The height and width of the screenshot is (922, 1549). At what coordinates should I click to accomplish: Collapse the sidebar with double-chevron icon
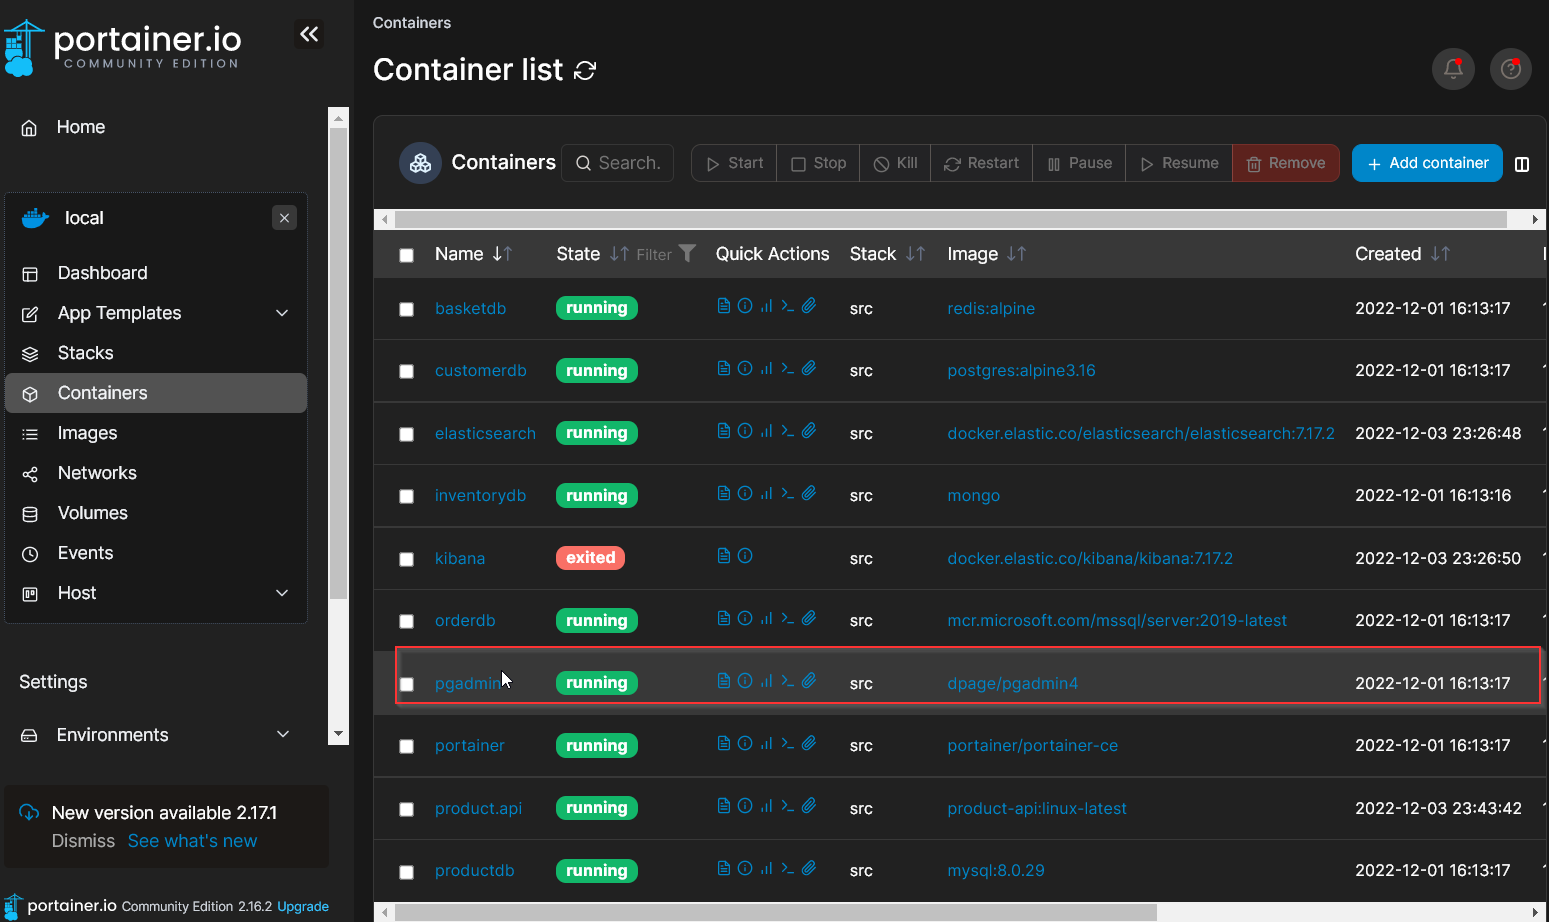click(x=310, y=35)
